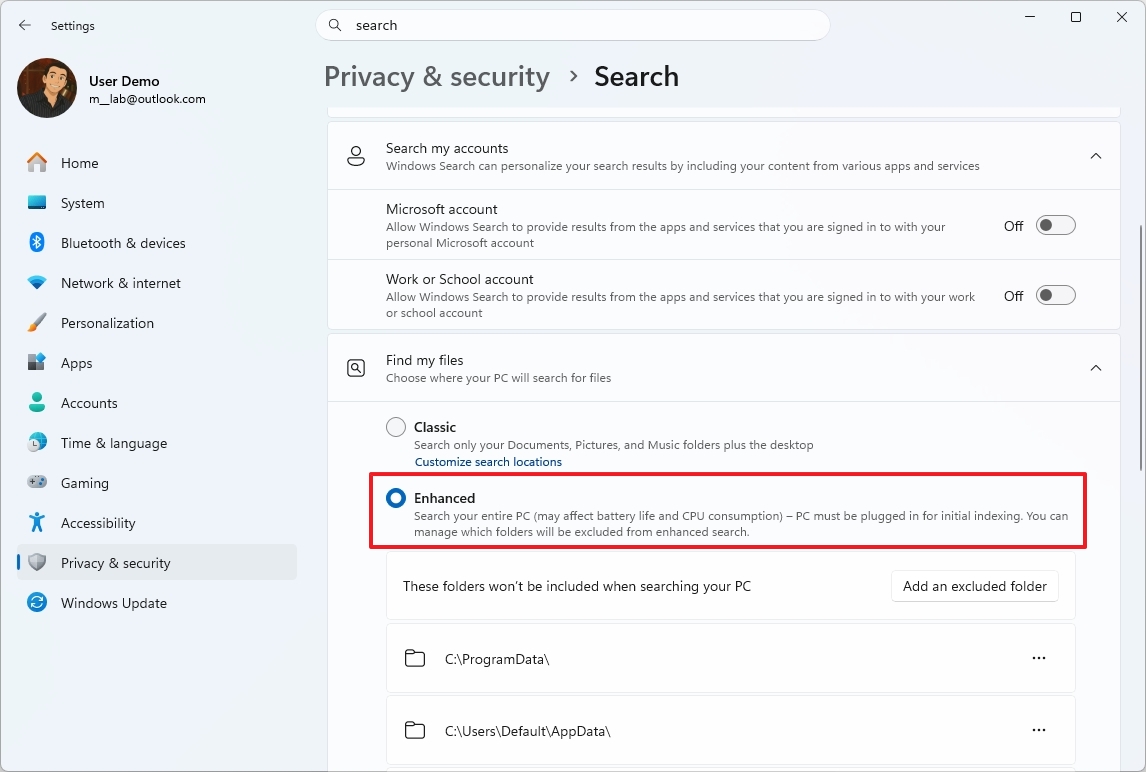This screenshot has width=1146, height=772.
Task: Click Add an excluded folder
Action: click(974, 586)
